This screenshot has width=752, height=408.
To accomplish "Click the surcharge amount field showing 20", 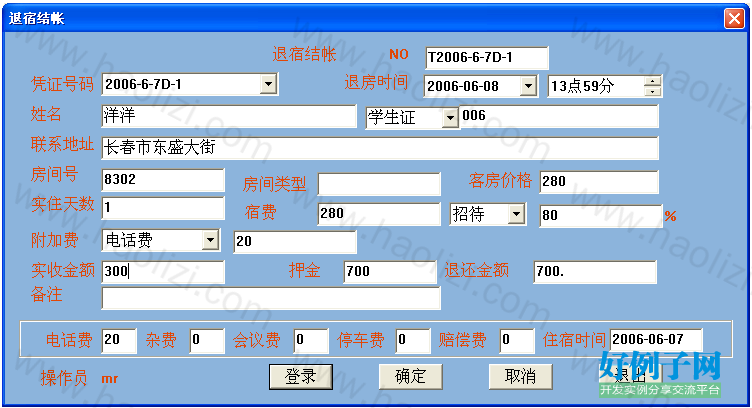I will point(295,242).
